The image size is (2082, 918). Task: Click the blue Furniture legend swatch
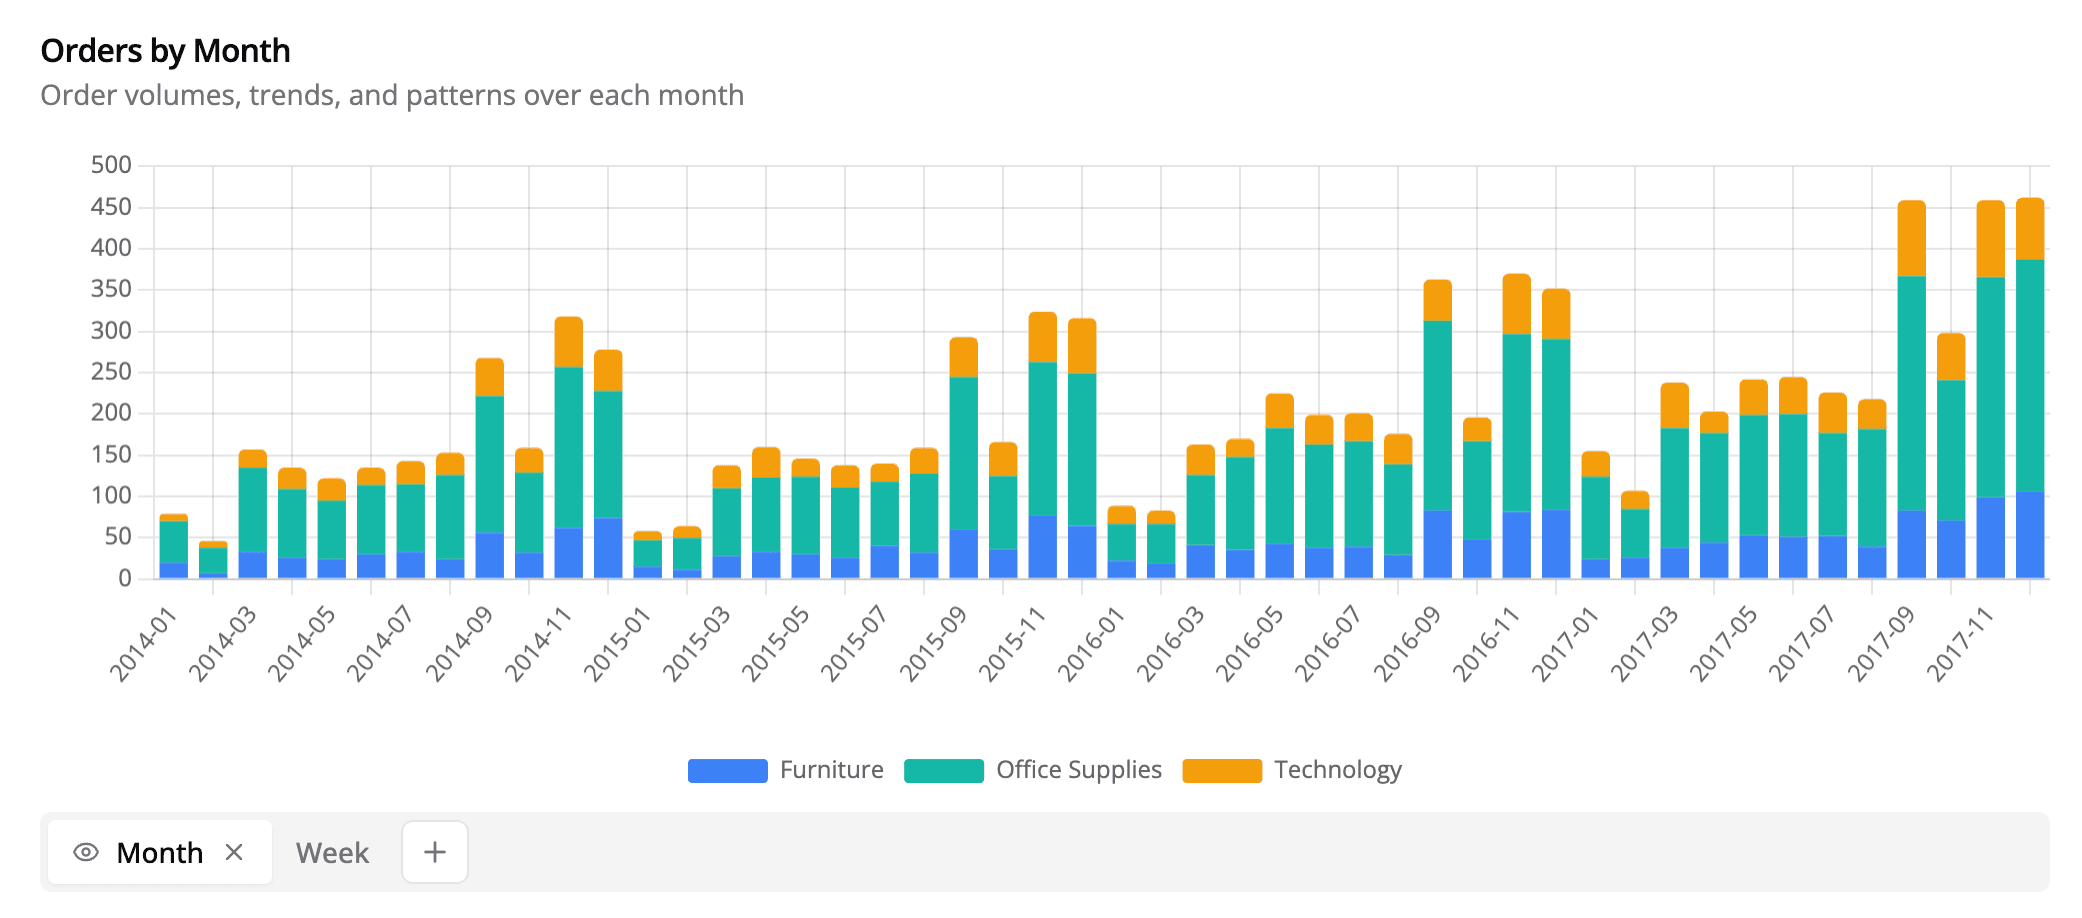[727, 770]
